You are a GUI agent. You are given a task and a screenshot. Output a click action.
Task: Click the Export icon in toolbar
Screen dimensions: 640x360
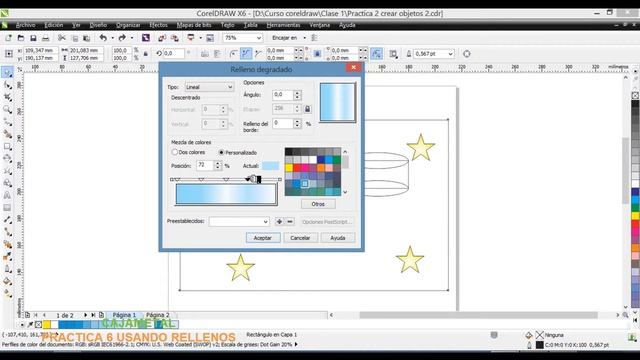[x=175, y=38]
